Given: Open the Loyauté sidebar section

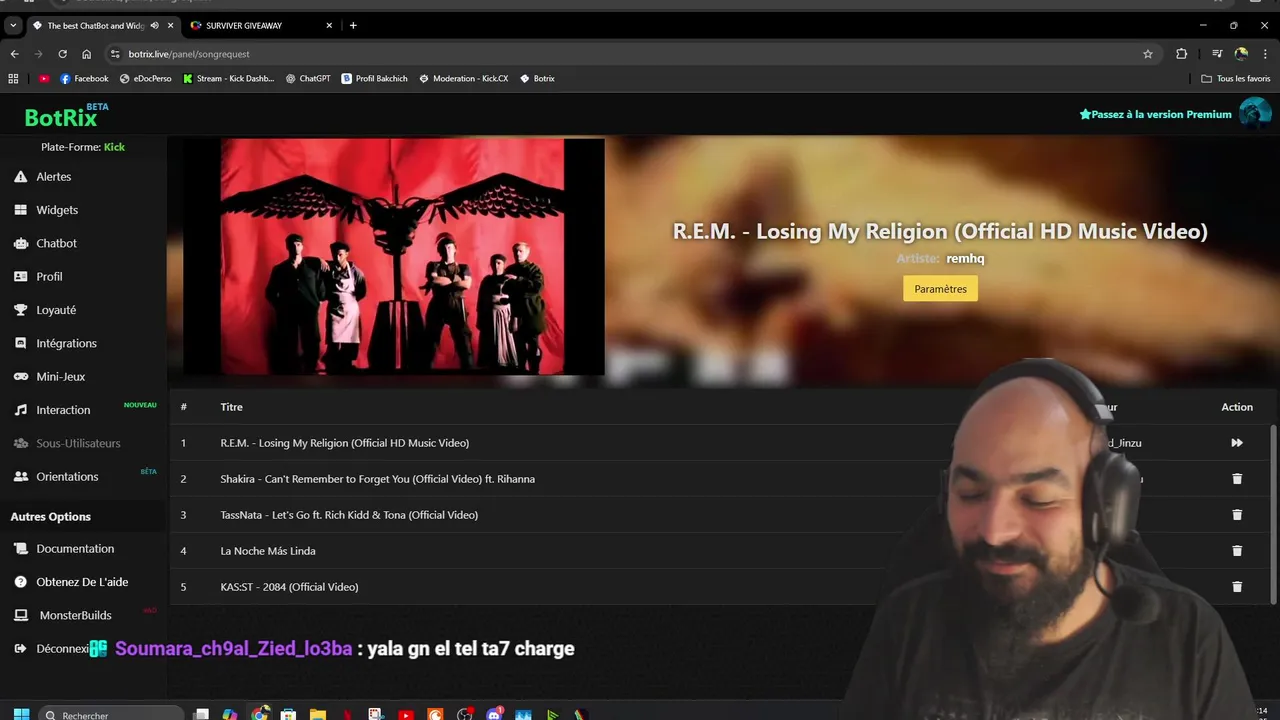Looking at the screenshot, I should (x=56, y=310).
